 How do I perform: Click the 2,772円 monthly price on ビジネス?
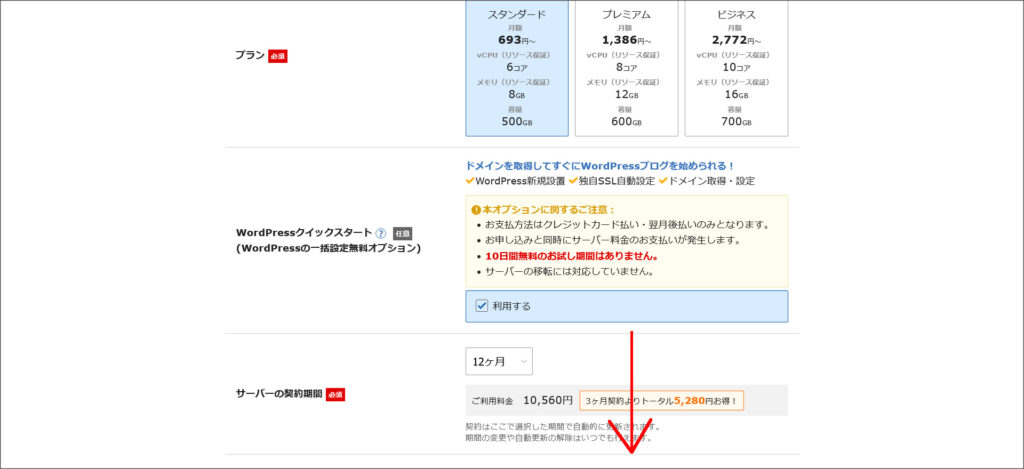click(737, 40)
